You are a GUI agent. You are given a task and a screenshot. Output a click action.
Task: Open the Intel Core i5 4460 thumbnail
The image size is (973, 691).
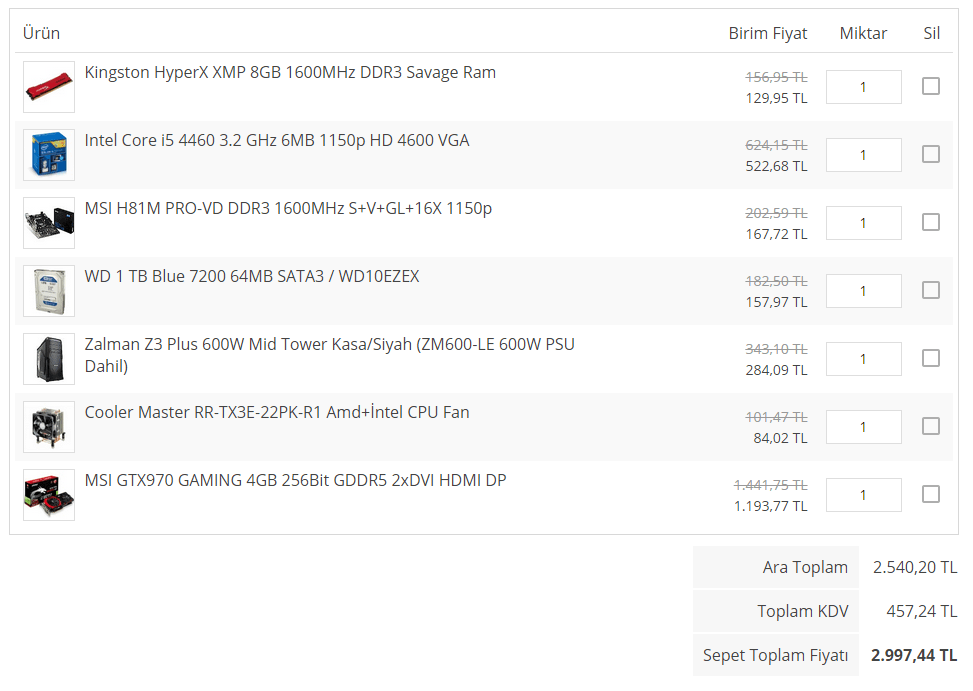tap(49, 155)
